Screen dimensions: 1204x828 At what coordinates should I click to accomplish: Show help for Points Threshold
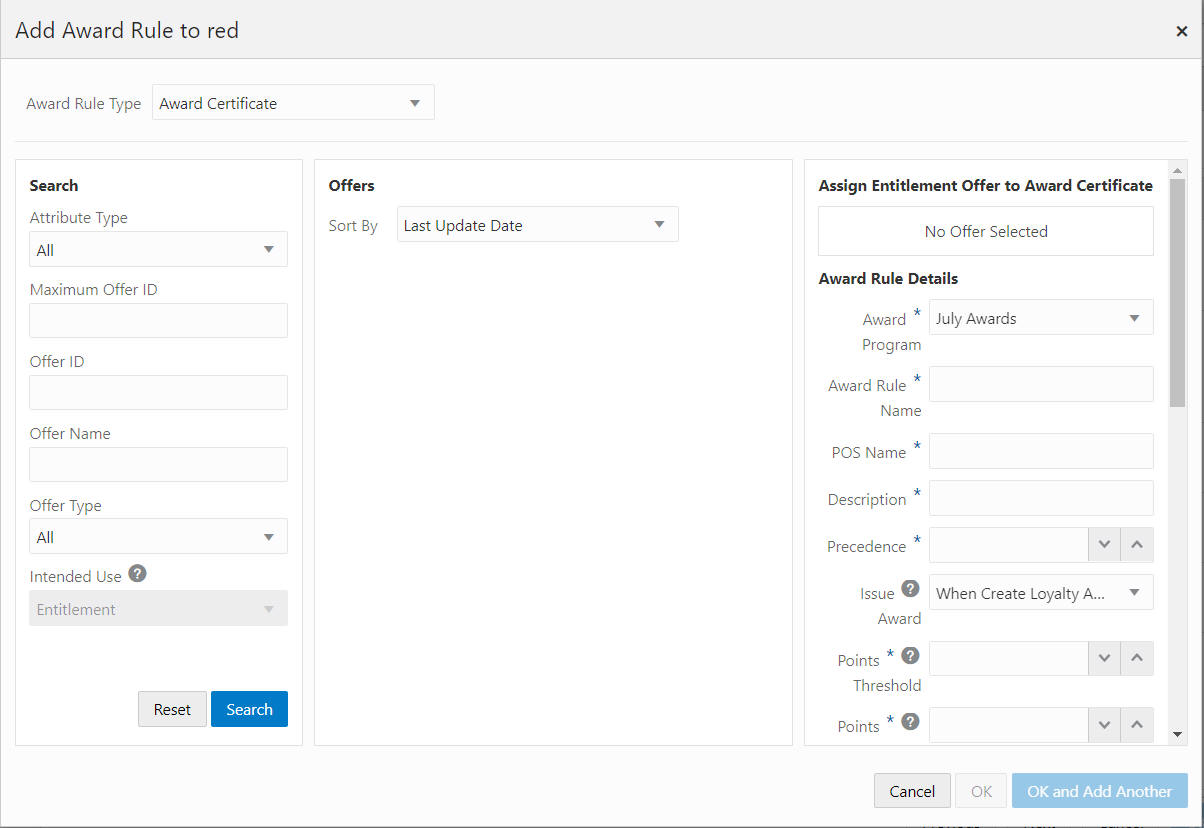tap(910, 655)
